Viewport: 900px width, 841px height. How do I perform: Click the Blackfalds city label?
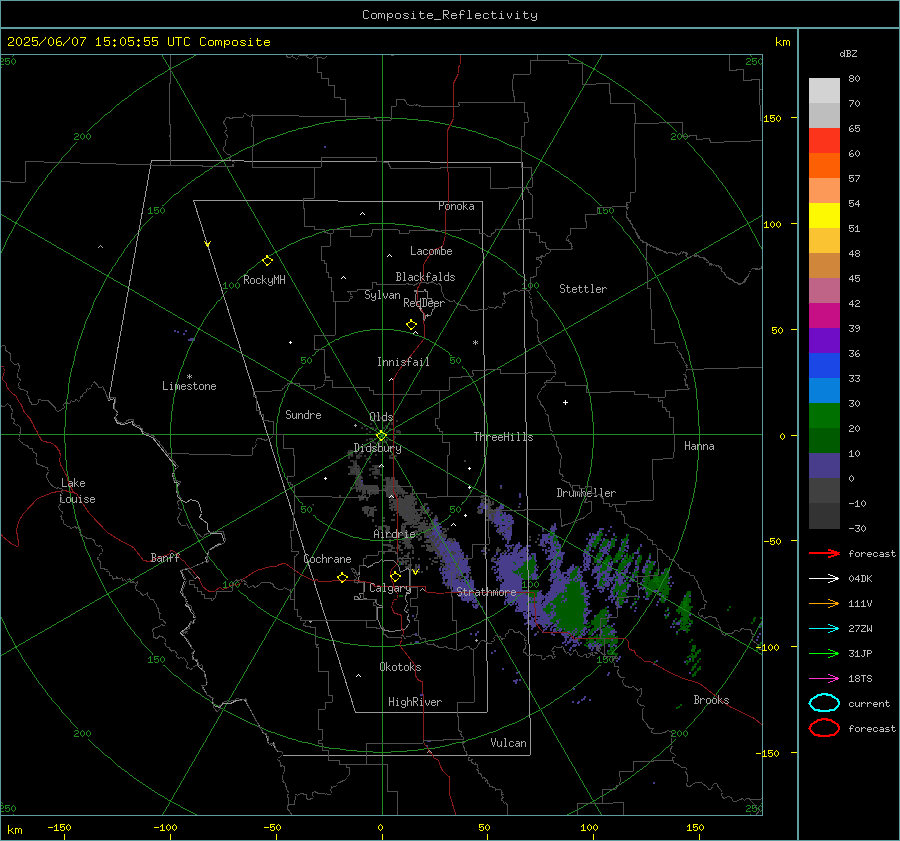click(x=425, y=277)
